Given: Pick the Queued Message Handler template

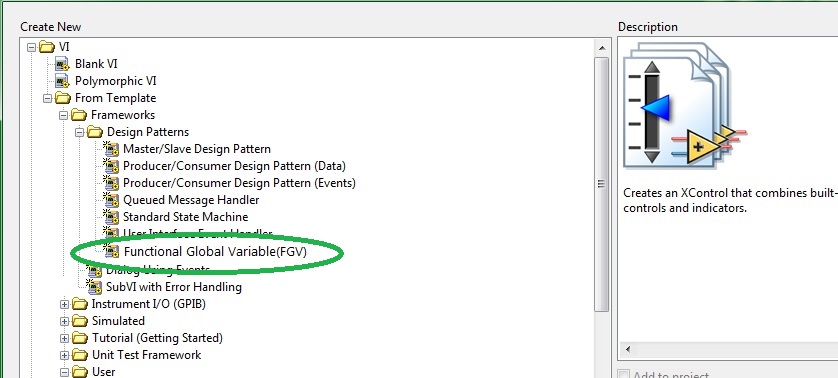Looking at the screenshot, I should [191, 200].
